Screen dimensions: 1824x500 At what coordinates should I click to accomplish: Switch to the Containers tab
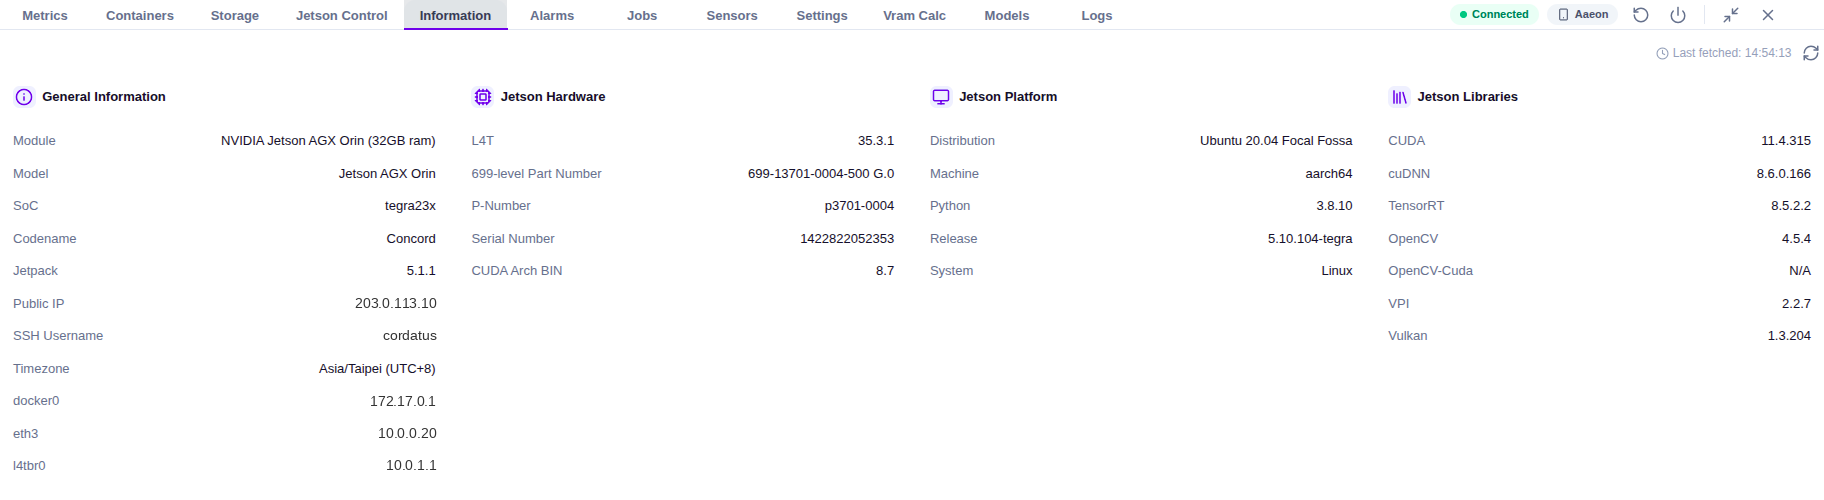click(x=140, y=16)
